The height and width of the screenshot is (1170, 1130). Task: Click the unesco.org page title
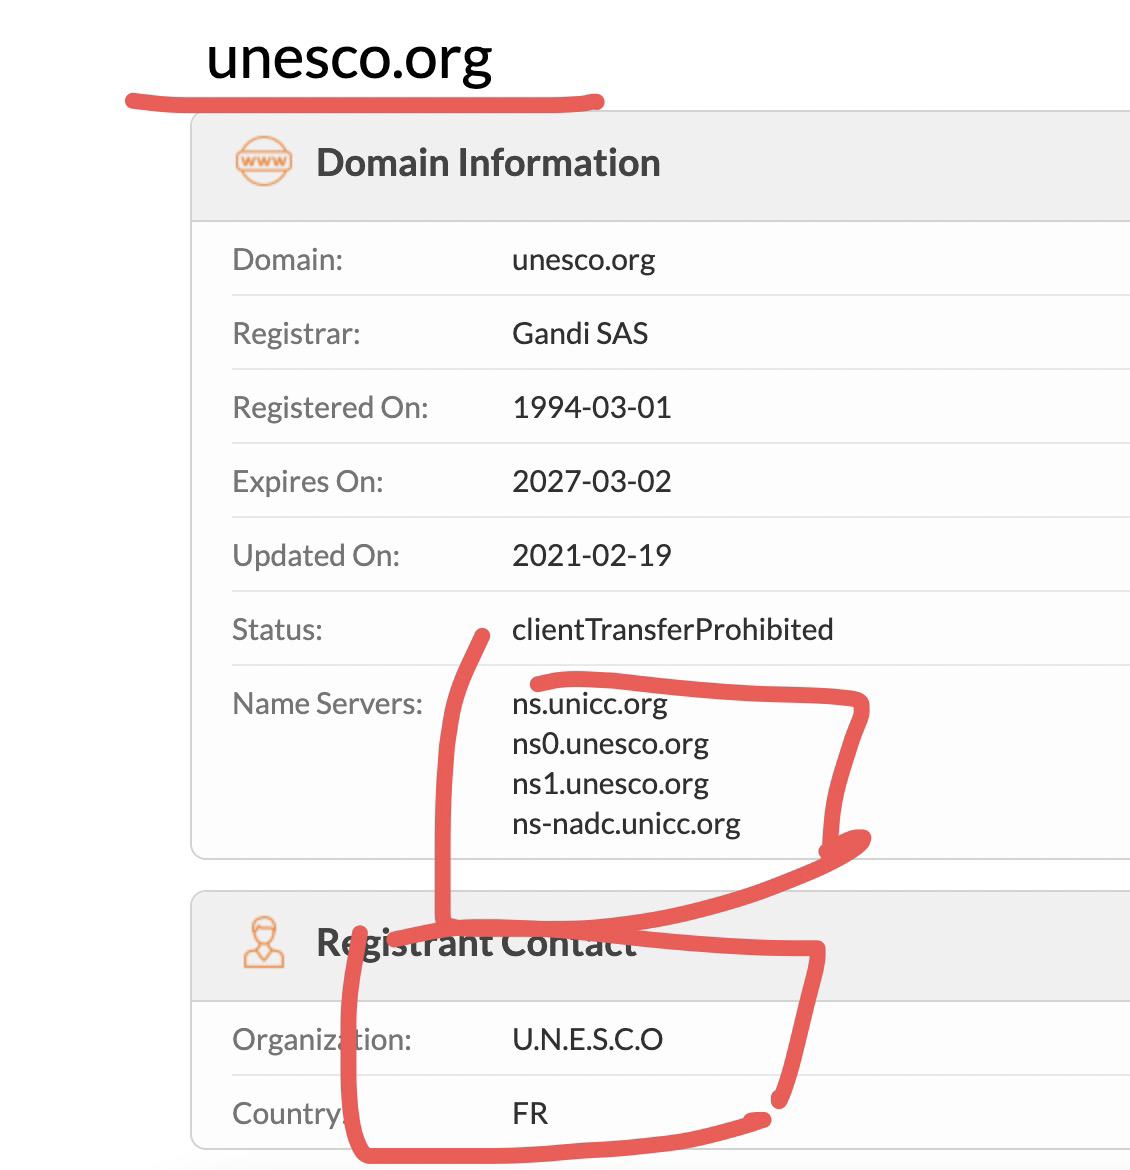pos(349,58)
